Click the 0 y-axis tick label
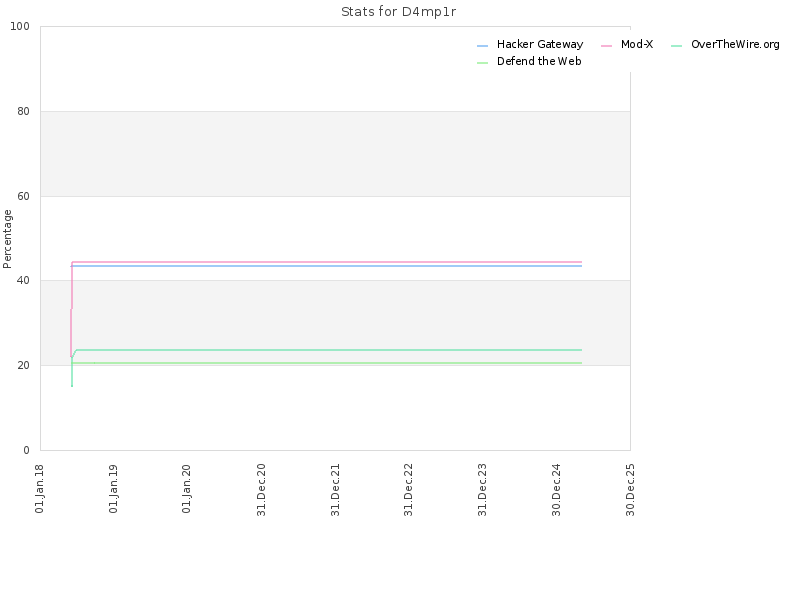800x600 pixels. click(27, 451)
